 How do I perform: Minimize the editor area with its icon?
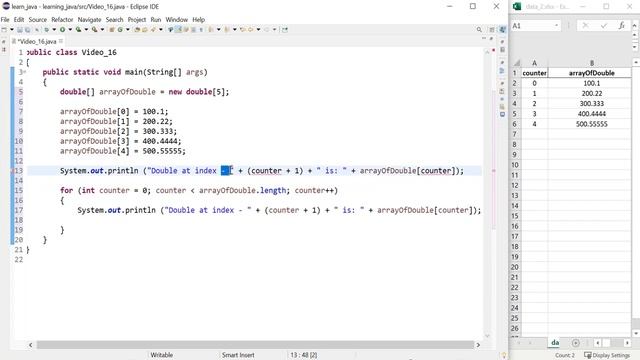tap(484, 38)
